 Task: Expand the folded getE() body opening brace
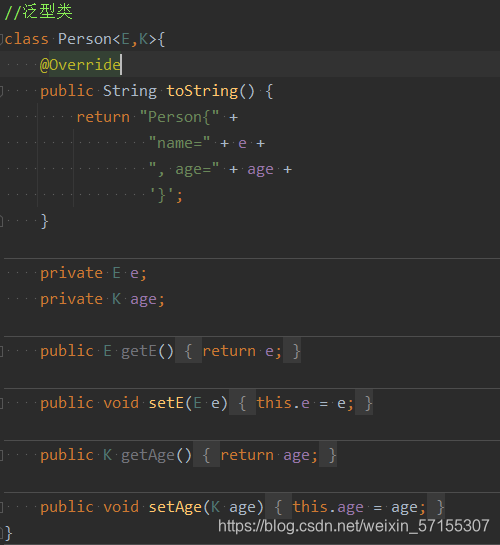click(188, 351)
